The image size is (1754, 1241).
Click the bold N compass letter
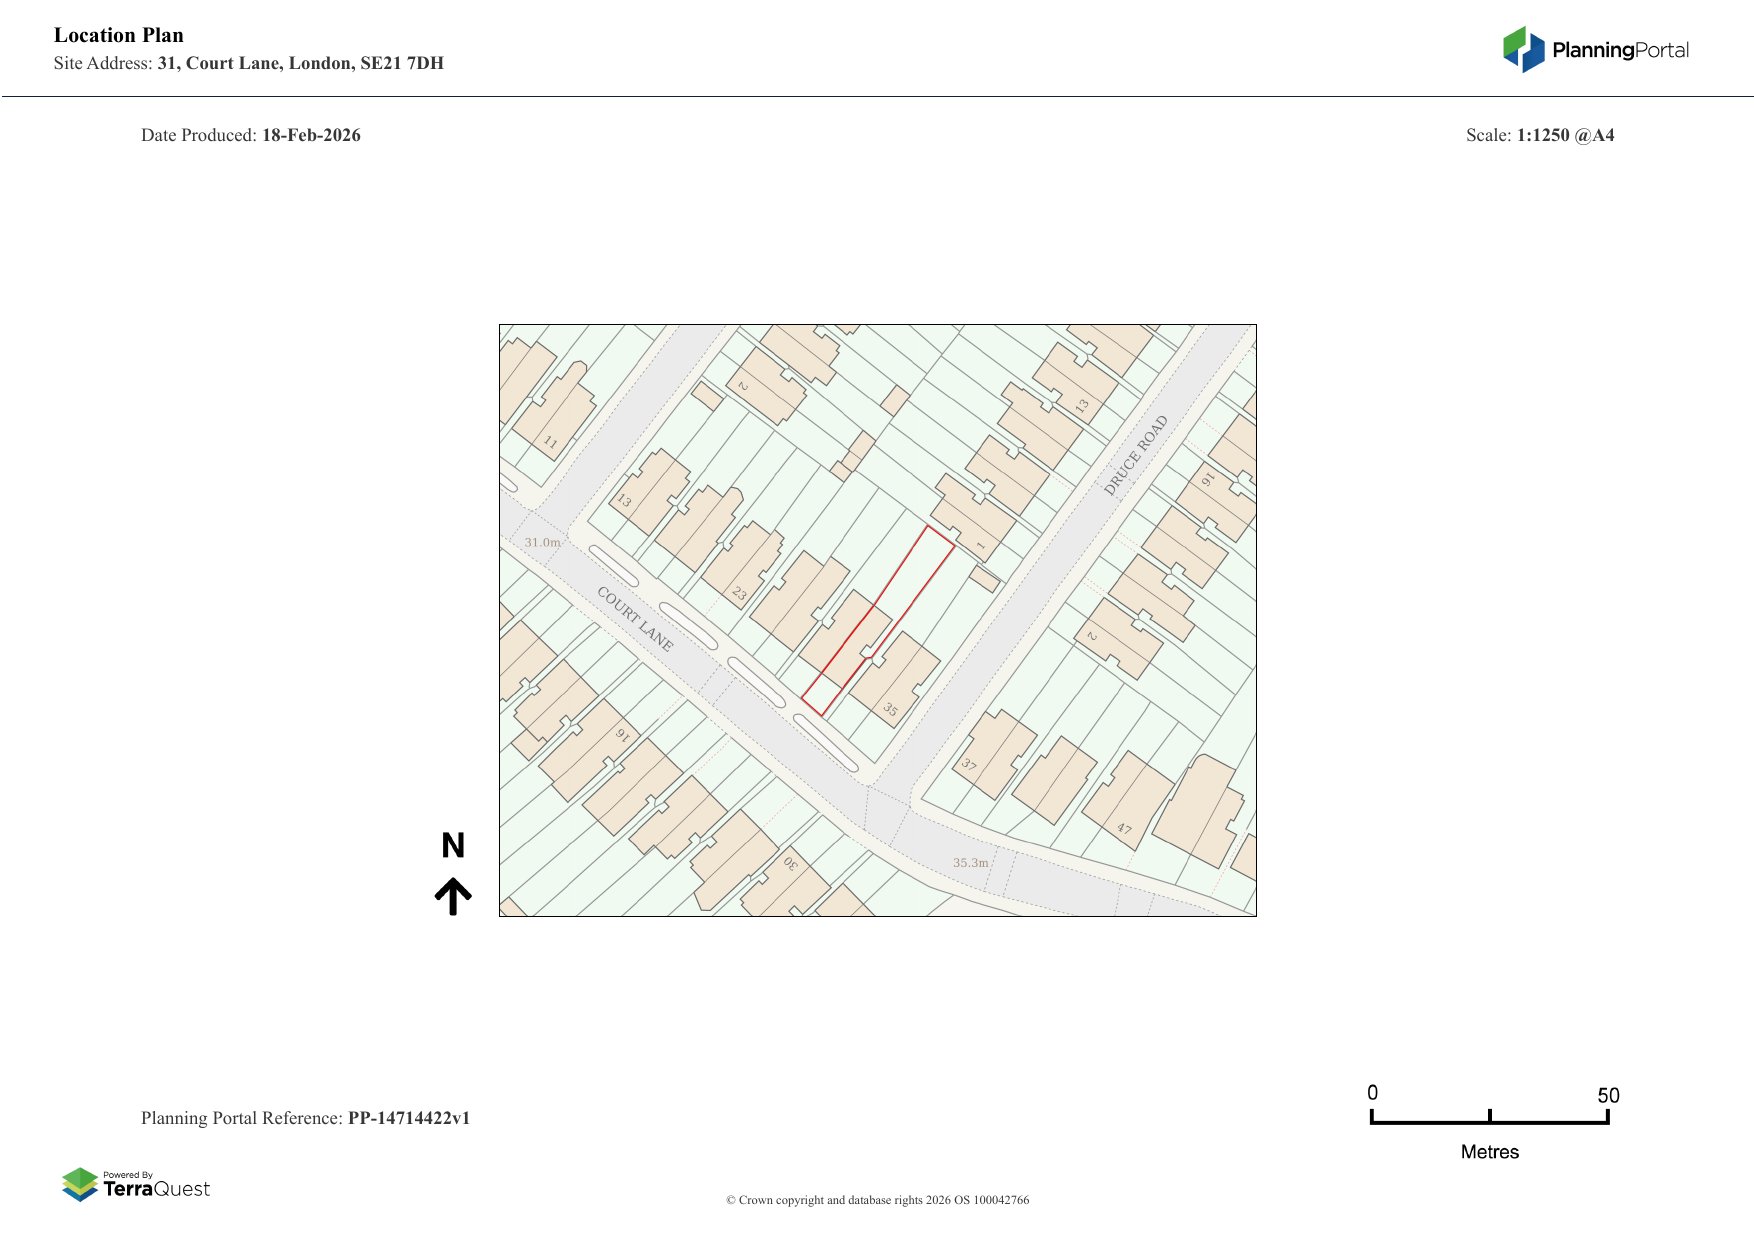[x=453, y=846]
